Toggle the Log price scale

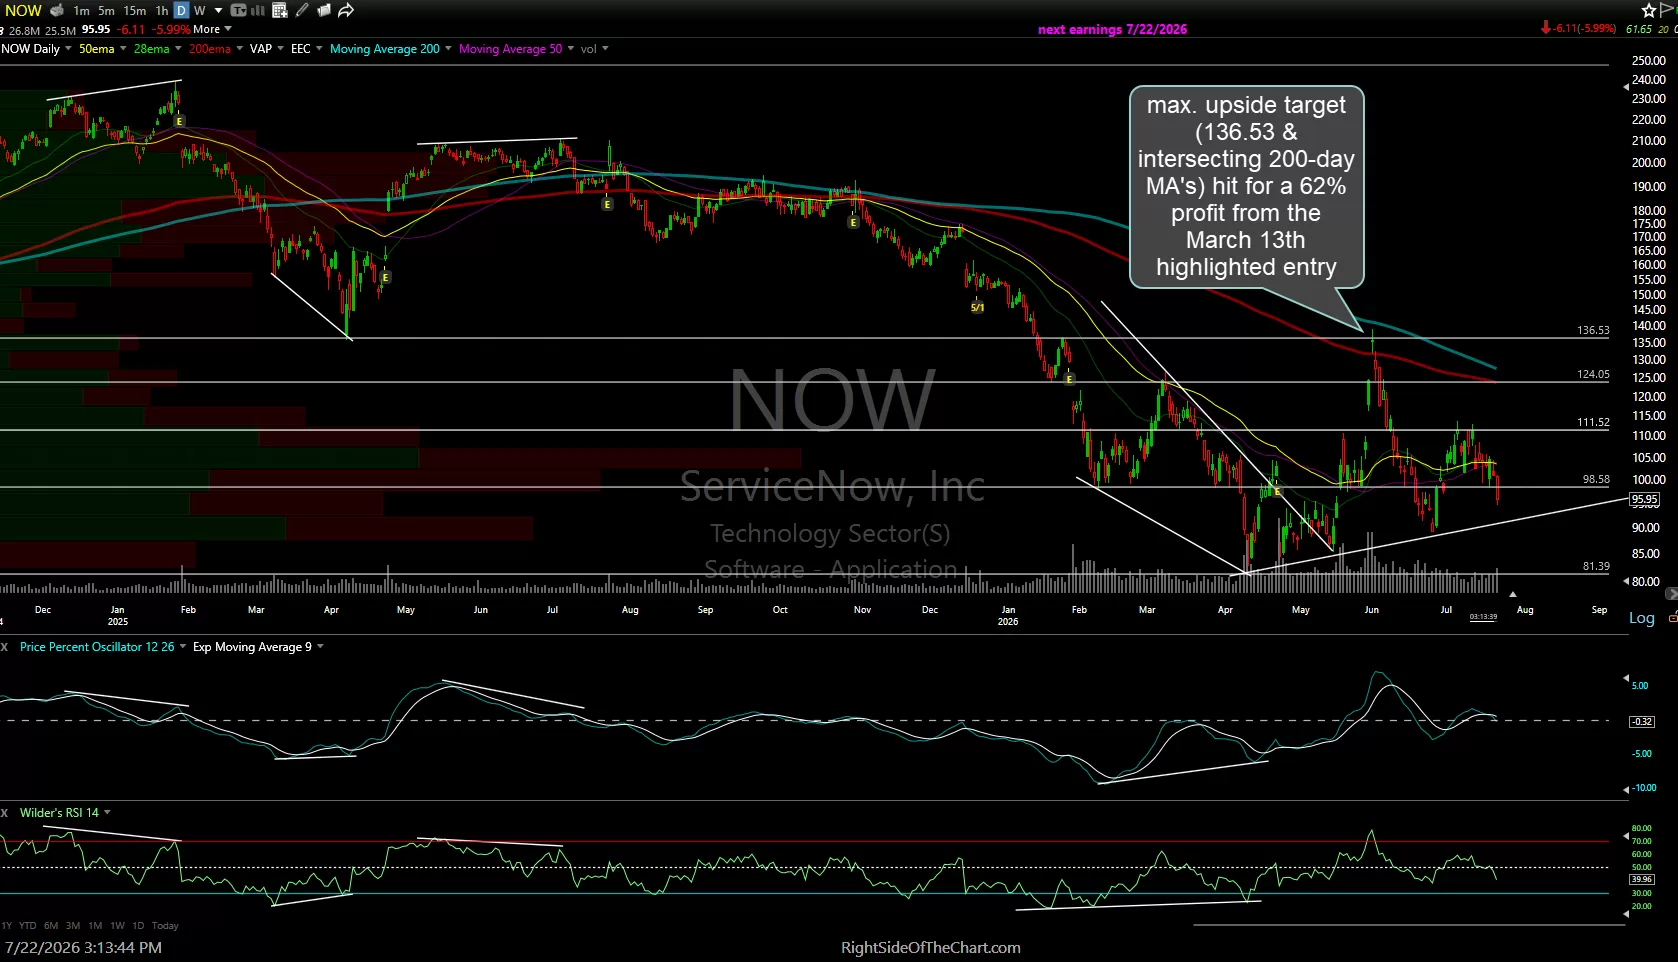pyautogui.click(x=1641, y=618)
